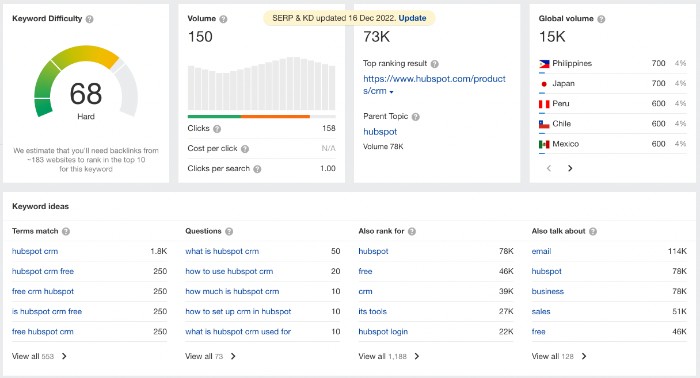Click the Update link in SERP banner
Screen dimensions: 700x378
click(412, 18)
